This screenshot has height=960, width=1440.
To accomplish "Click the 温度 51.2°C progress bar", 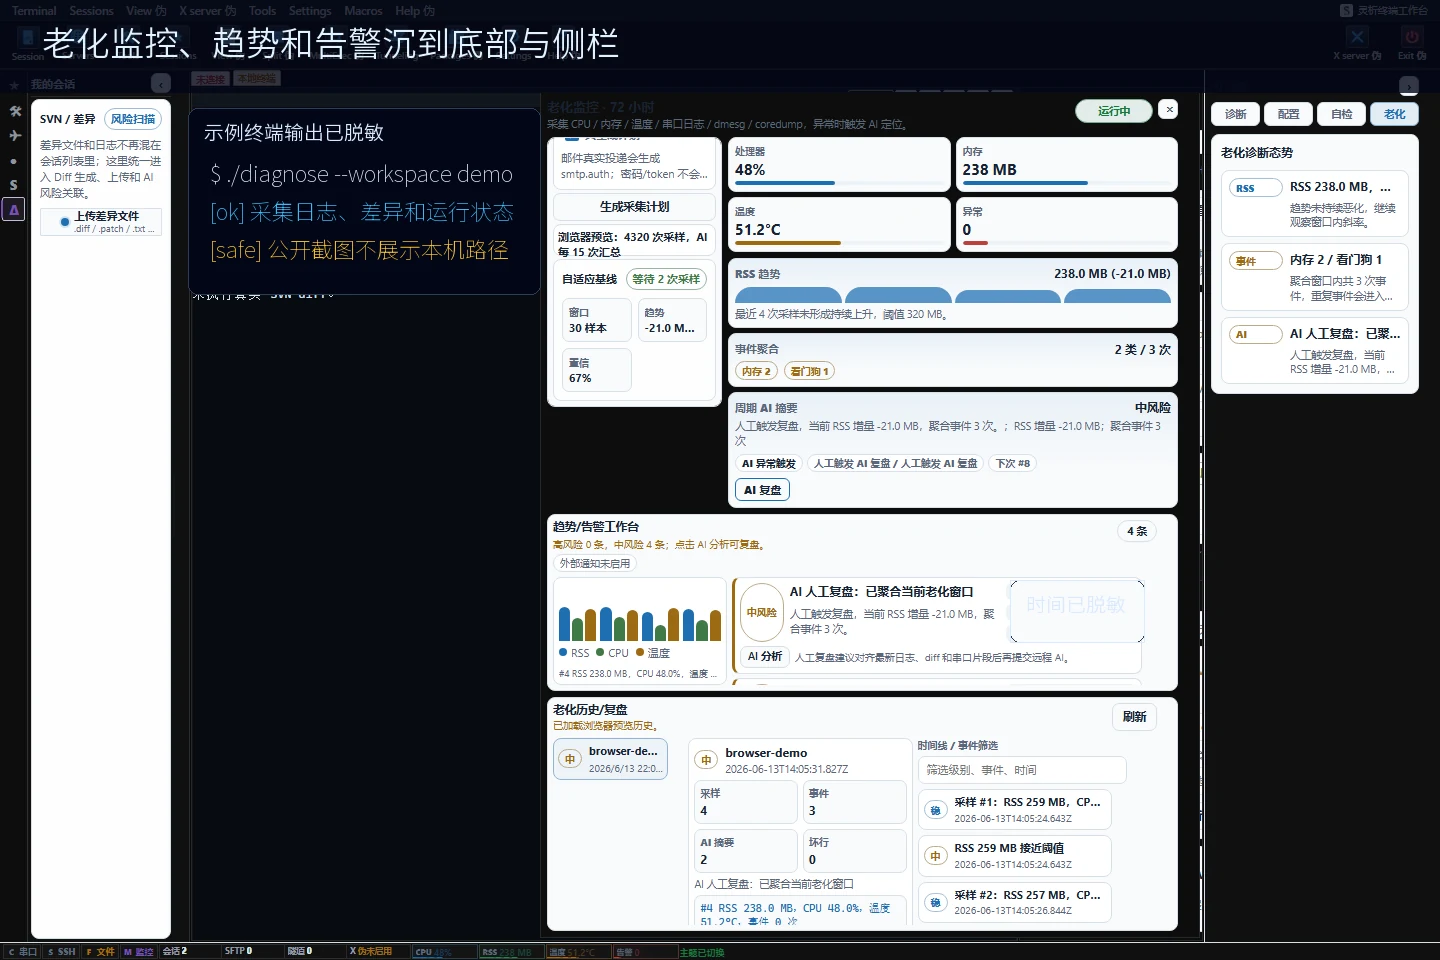I will pyautogui.click(x=840, y=243).
